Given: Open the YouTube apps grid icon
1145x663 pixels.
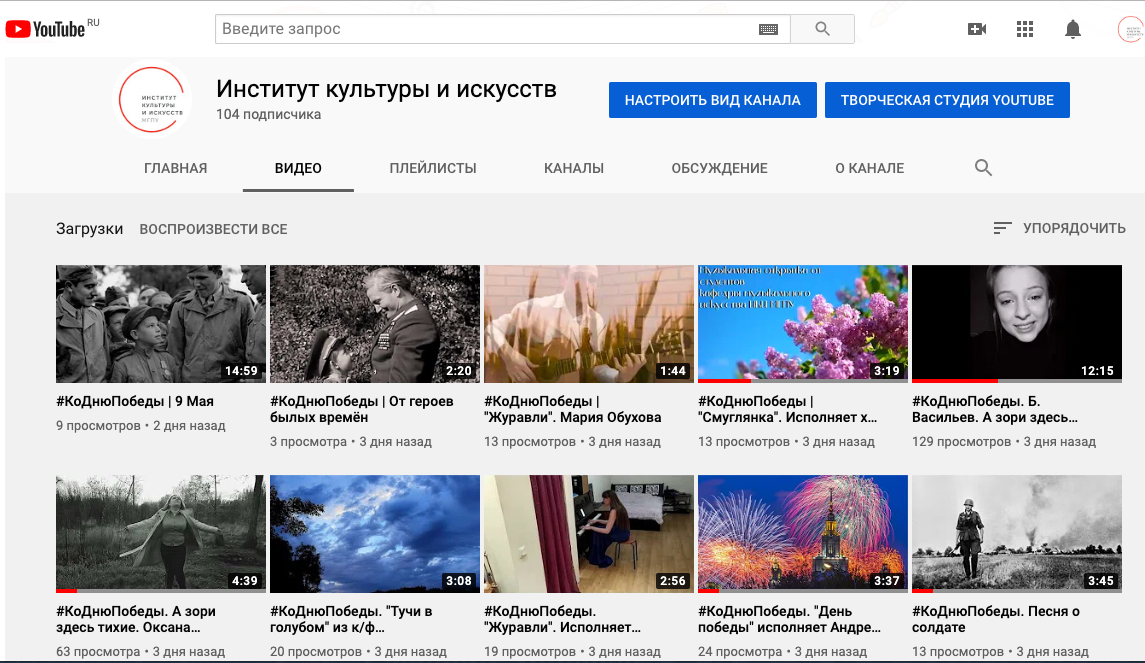Looking at the screenshot, I should click(1025, 29).
